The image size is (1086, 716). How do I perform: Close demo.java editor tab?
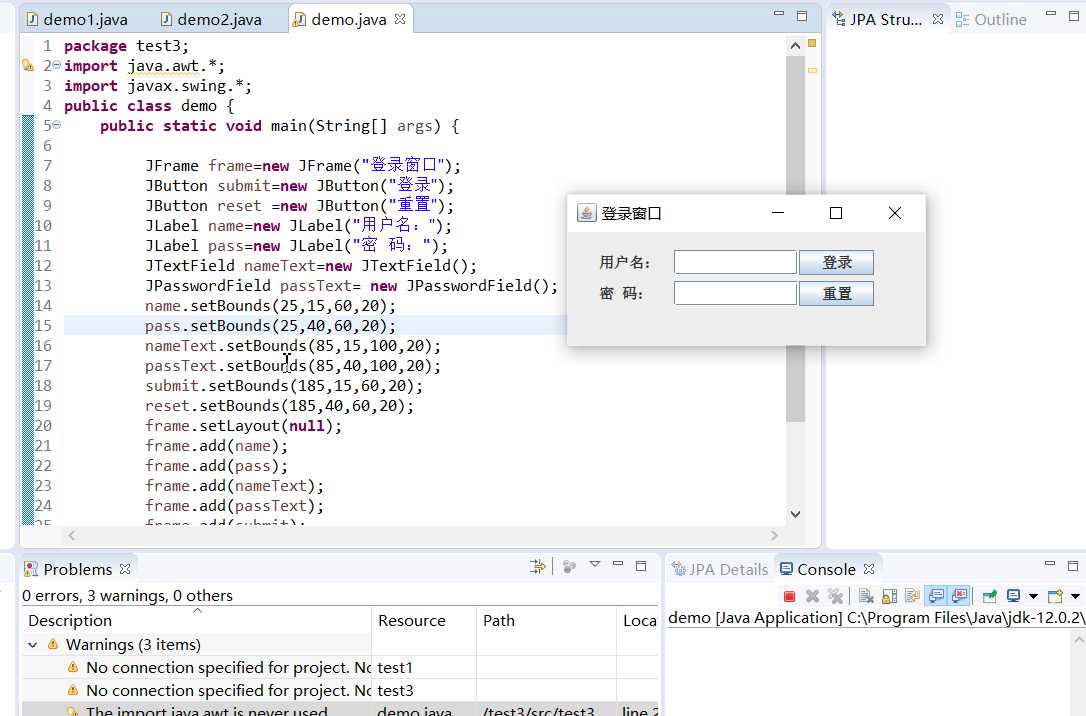[400, 19]
